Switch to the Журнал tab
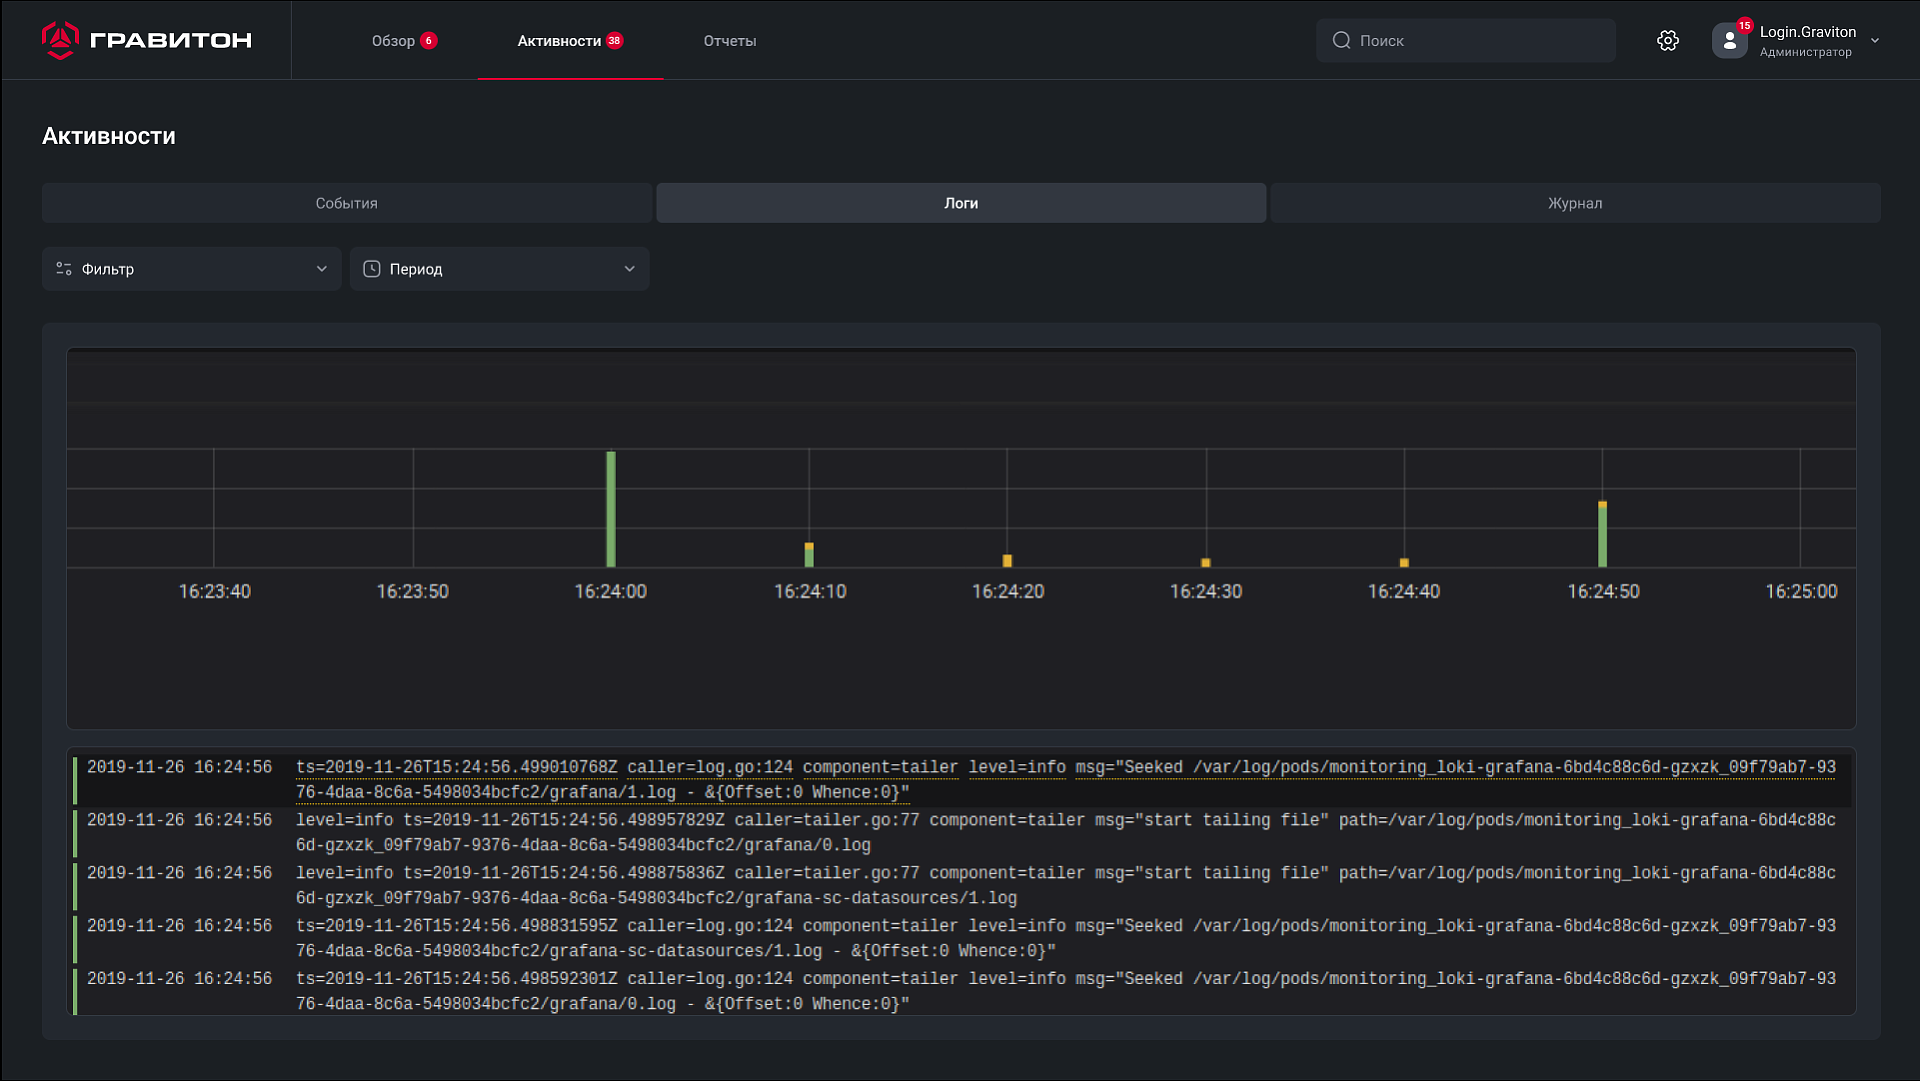Image resolution: width=1920 pixels, height=1081 pixels. [x=1575, y=203]
